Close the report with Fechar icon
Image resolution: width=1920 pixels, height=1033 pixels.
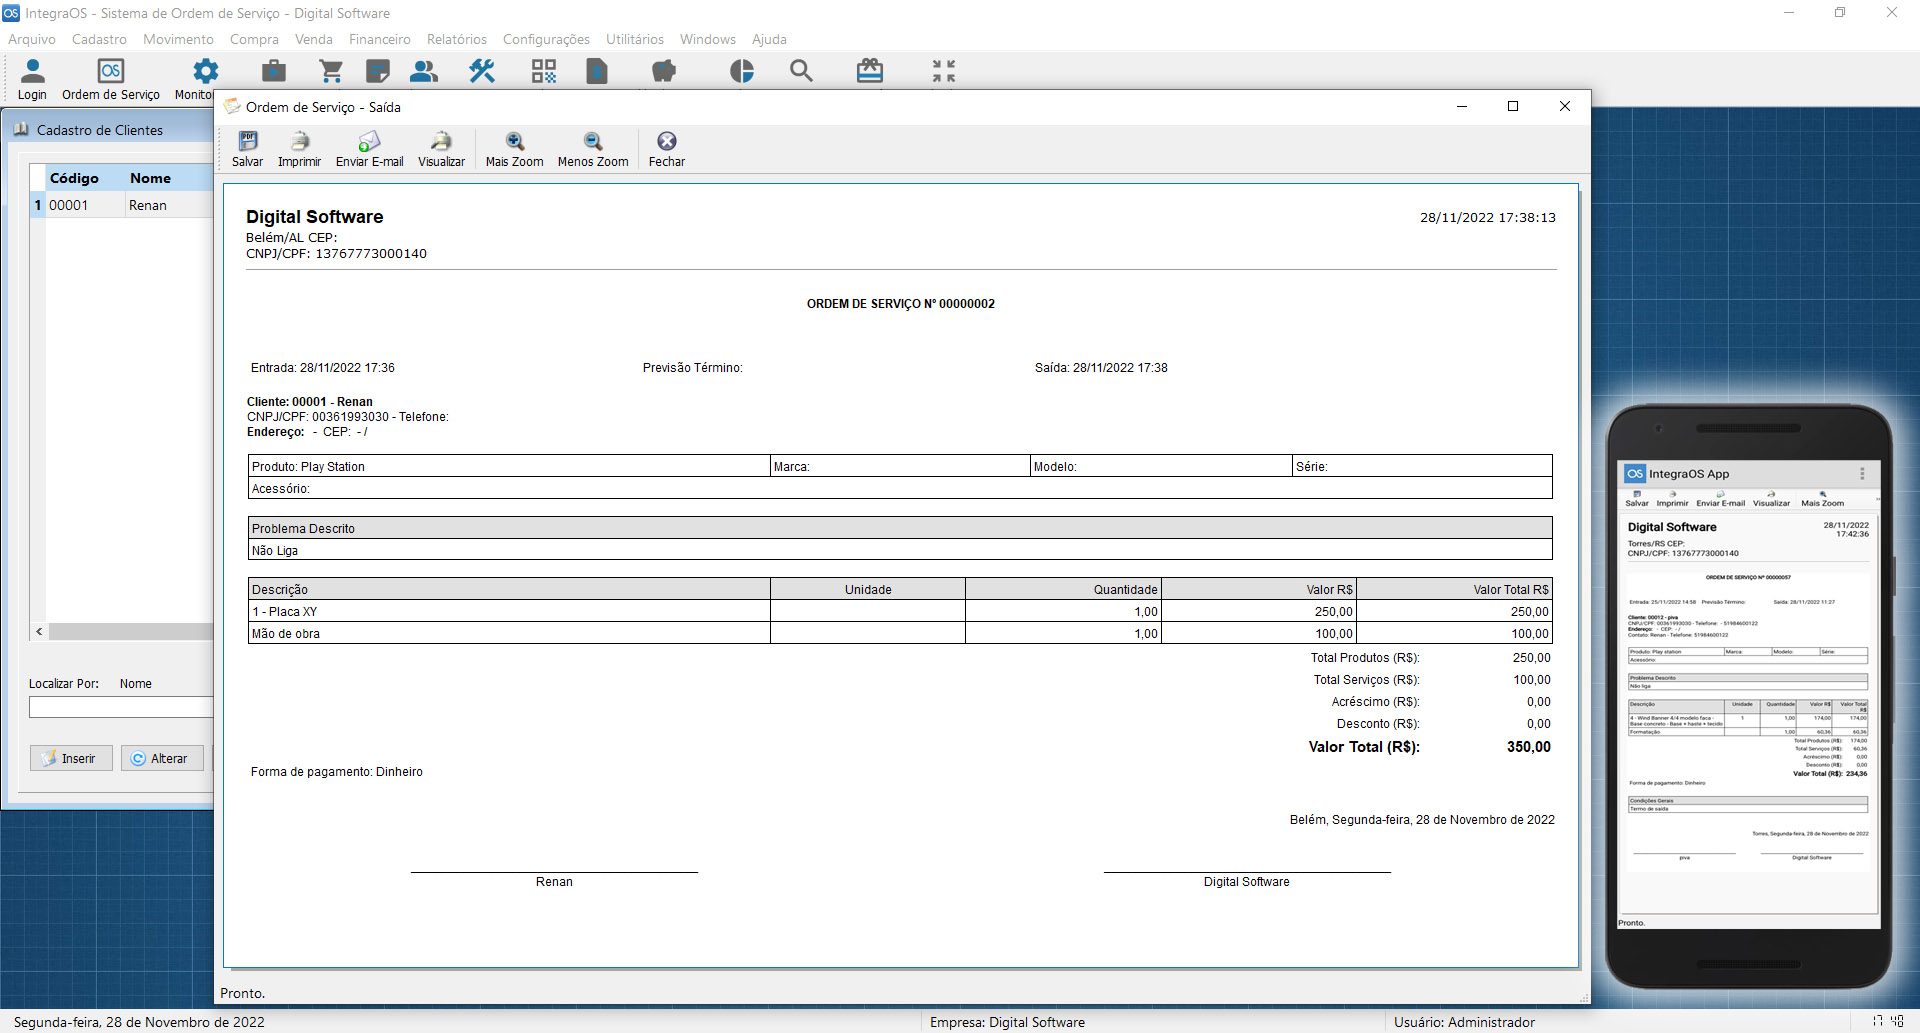coord(667,149)
